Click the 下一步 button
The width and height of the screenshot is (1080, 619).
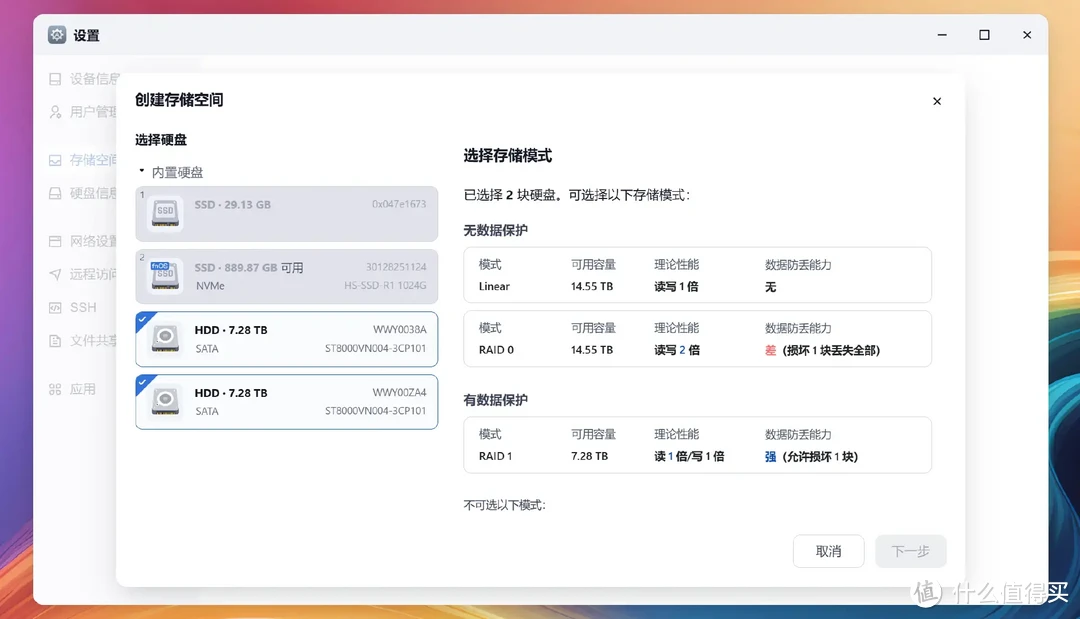click(910, 551)
